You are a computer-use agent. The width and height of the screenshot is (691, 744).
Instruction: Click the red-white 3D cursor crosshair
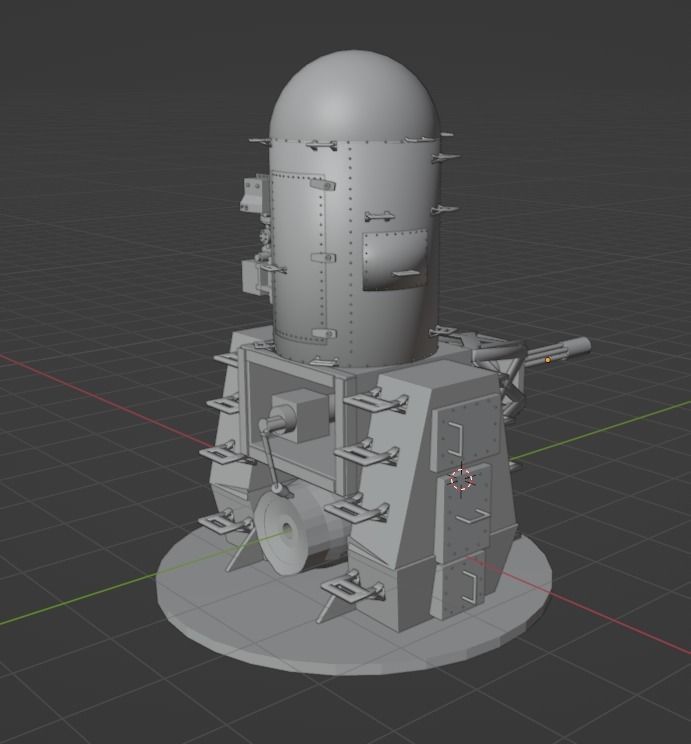(x=461, y=479)
